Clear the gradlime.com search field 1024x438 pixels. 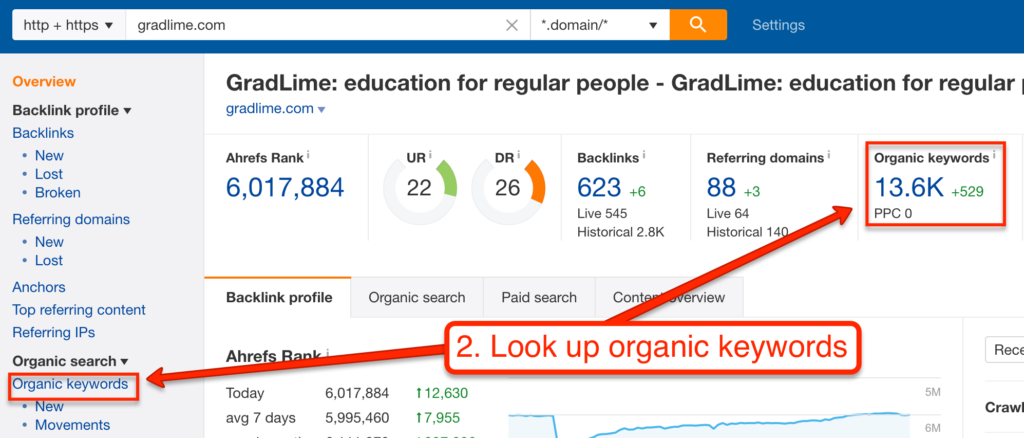pyautogui.click(x=512, y=25)
